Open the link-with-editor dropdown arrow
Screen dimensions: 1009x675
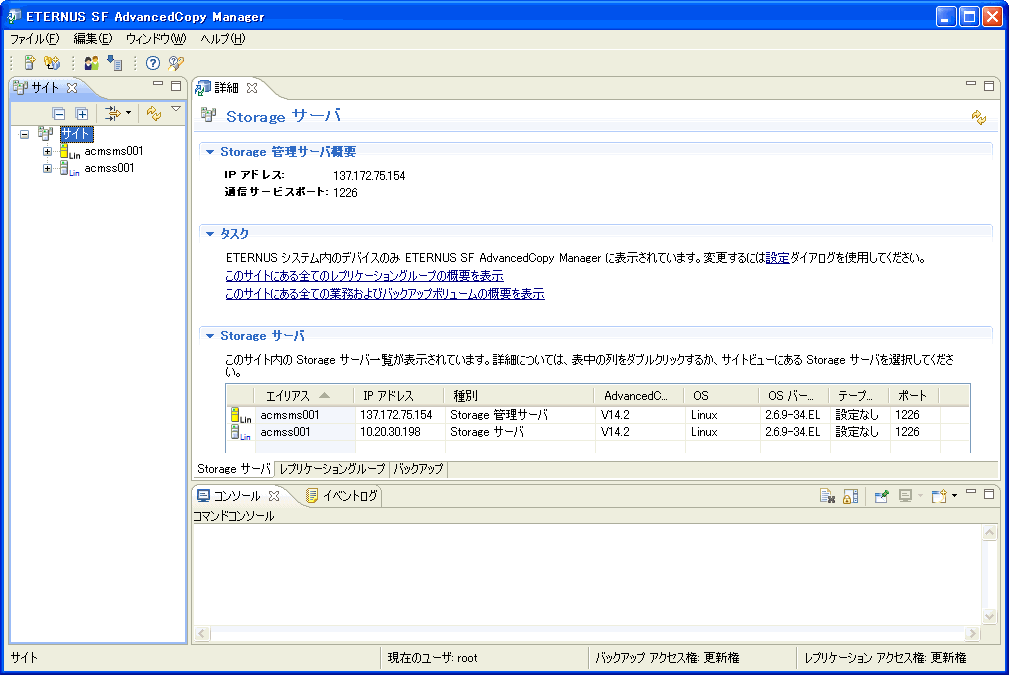point(129,113)
